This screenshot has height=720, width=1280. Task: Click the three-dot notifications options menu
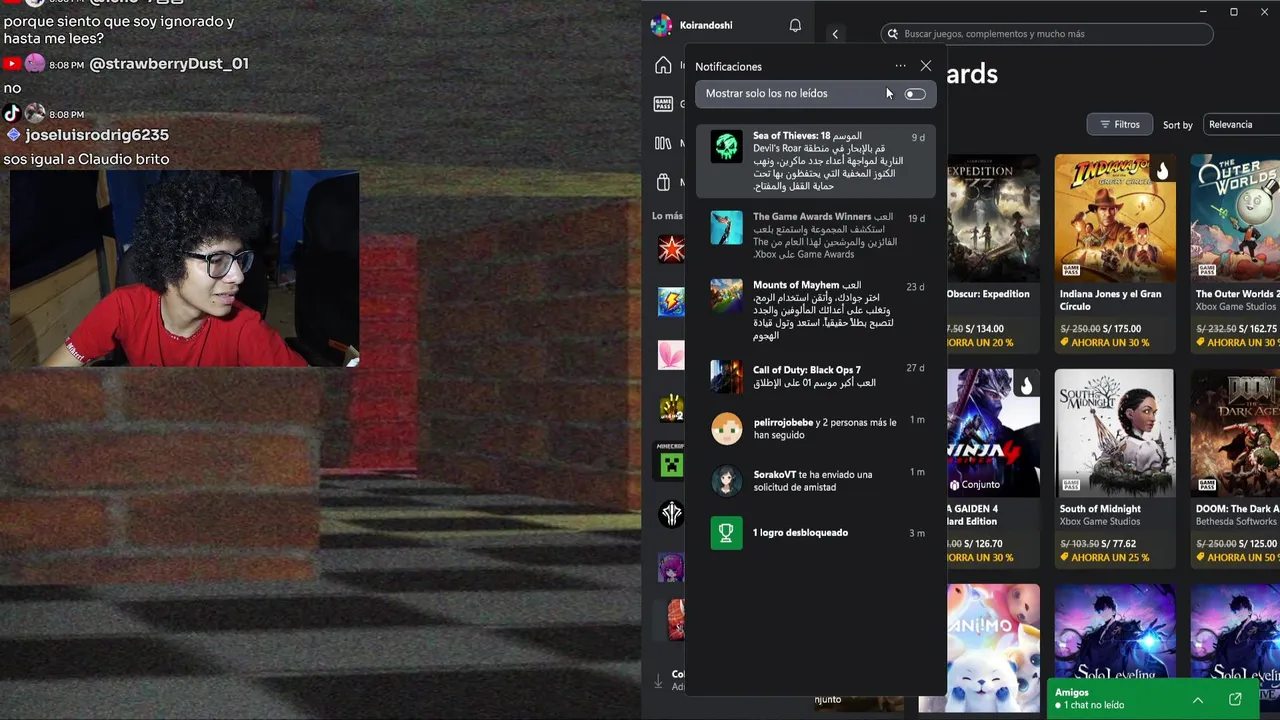pos(900,66)
